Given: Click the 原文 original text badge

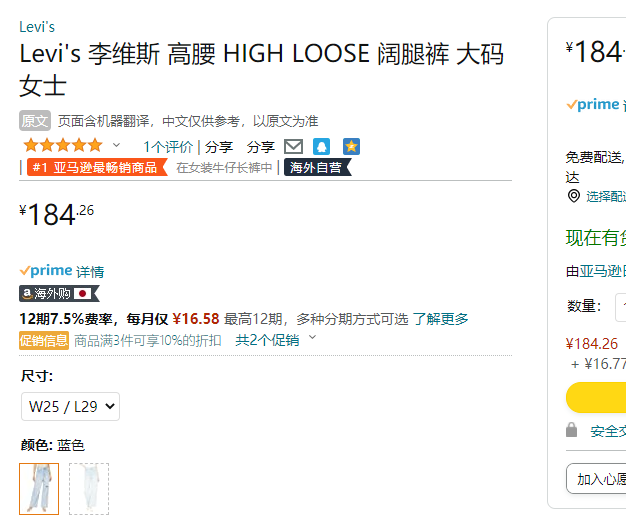Looking at the screenshot, I should (35, 121).
